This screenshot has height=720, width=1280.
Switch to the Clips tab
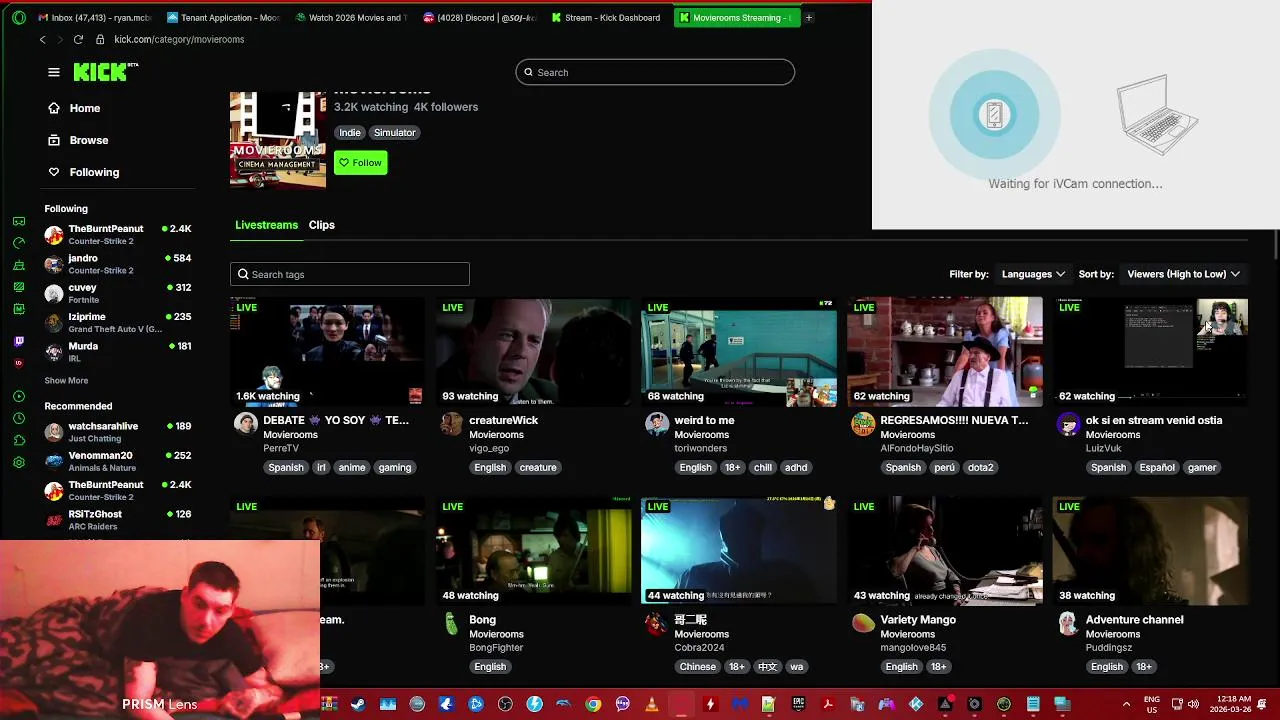coord(321,225)
